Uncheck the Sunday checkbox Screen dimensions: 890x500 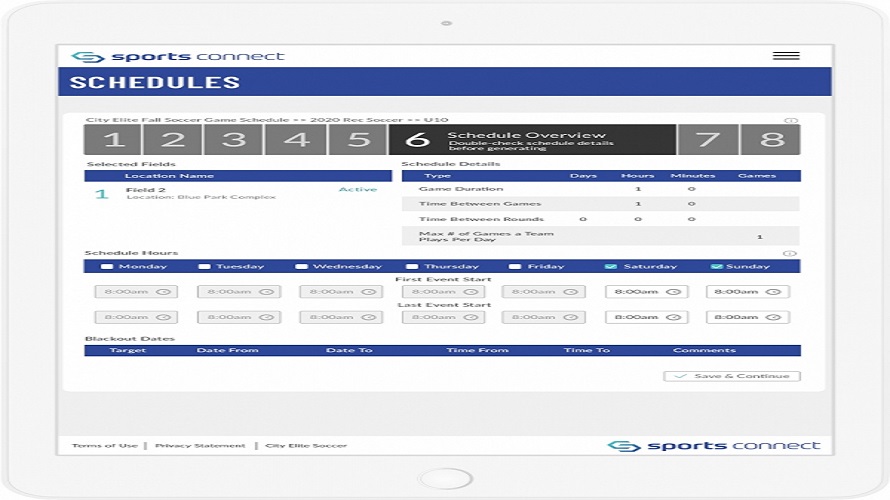pyautogui.click(x=717, y=266)
